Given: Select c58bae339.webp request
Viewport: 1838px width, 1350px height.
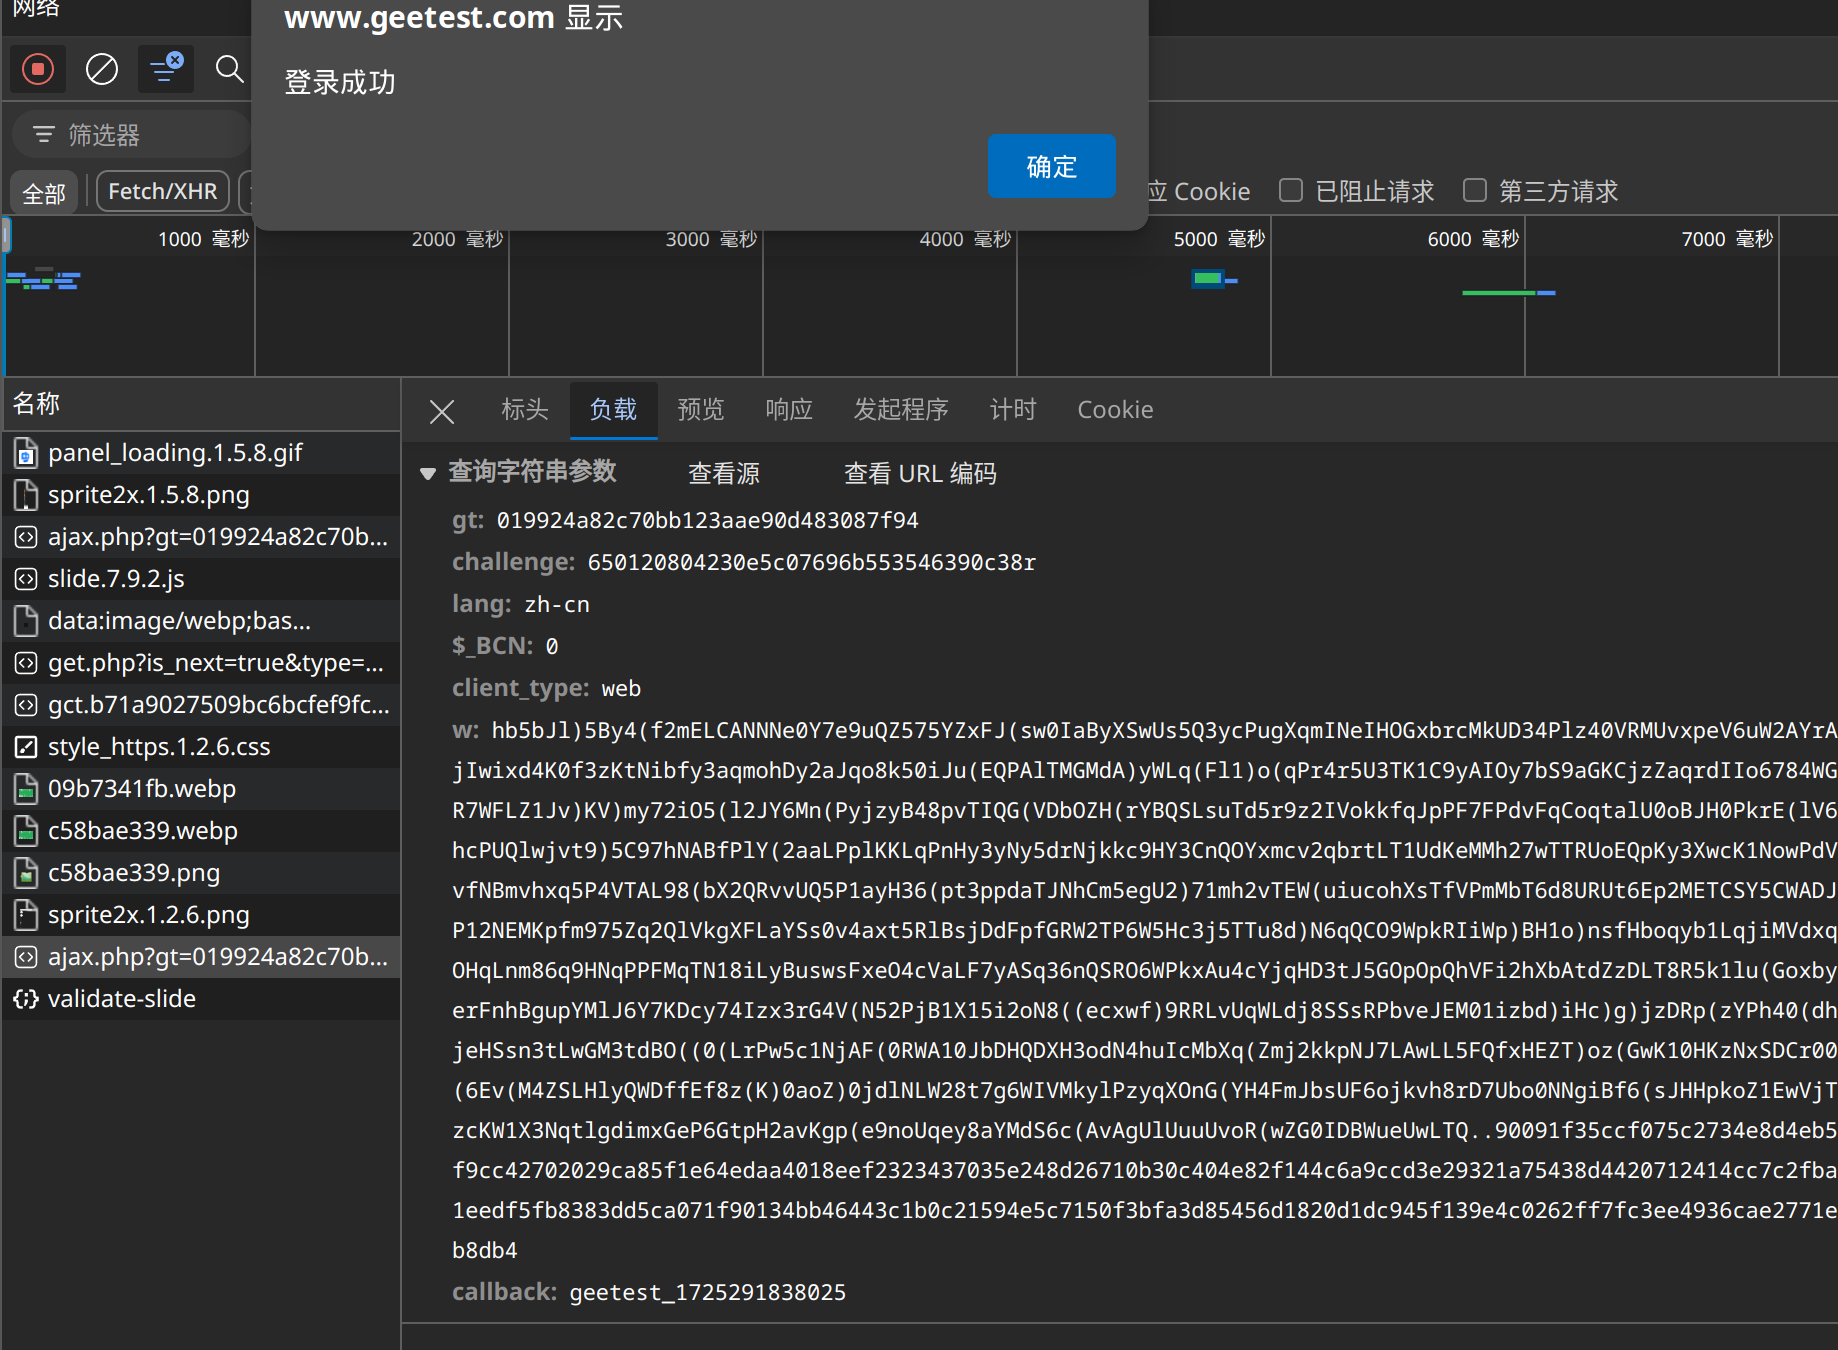Looking at the screenshot, I should click(201, 831).
